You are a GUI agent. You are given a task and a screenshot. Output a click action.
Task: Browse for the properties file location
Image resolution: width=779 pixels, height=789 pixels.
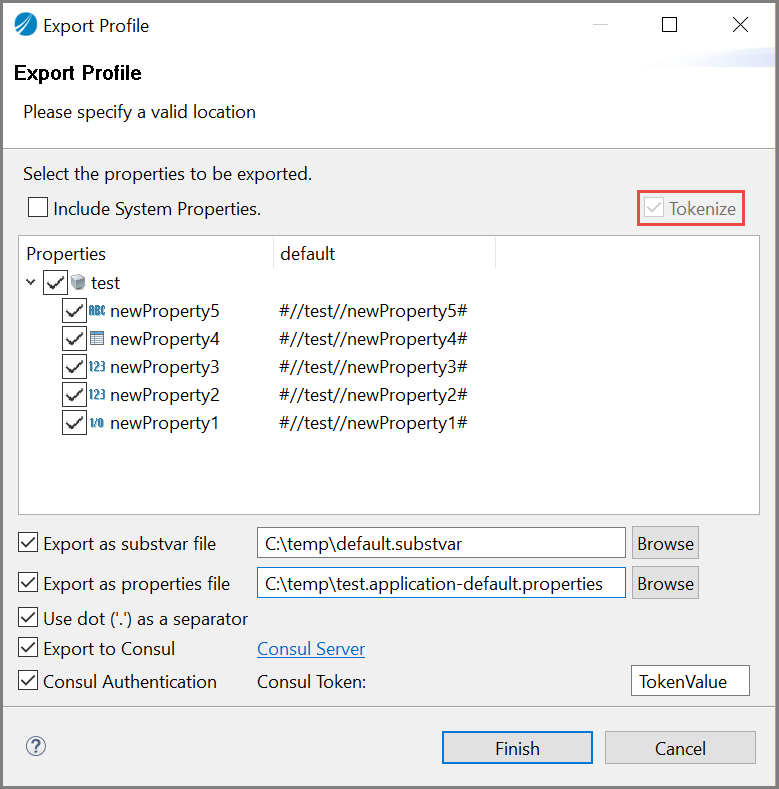coord(665,583)
